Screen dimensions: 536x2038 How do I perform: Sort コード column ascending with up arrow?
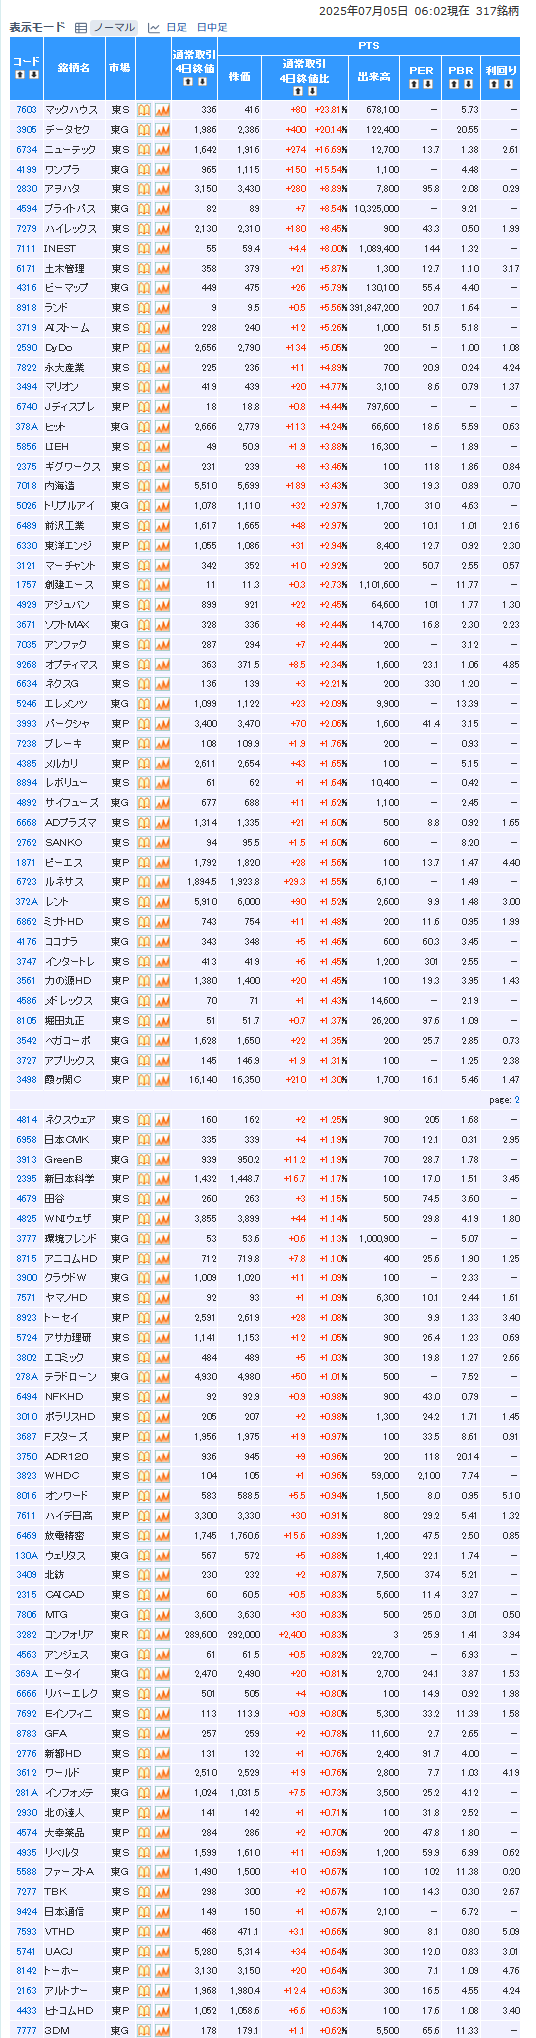click(19, 74)
